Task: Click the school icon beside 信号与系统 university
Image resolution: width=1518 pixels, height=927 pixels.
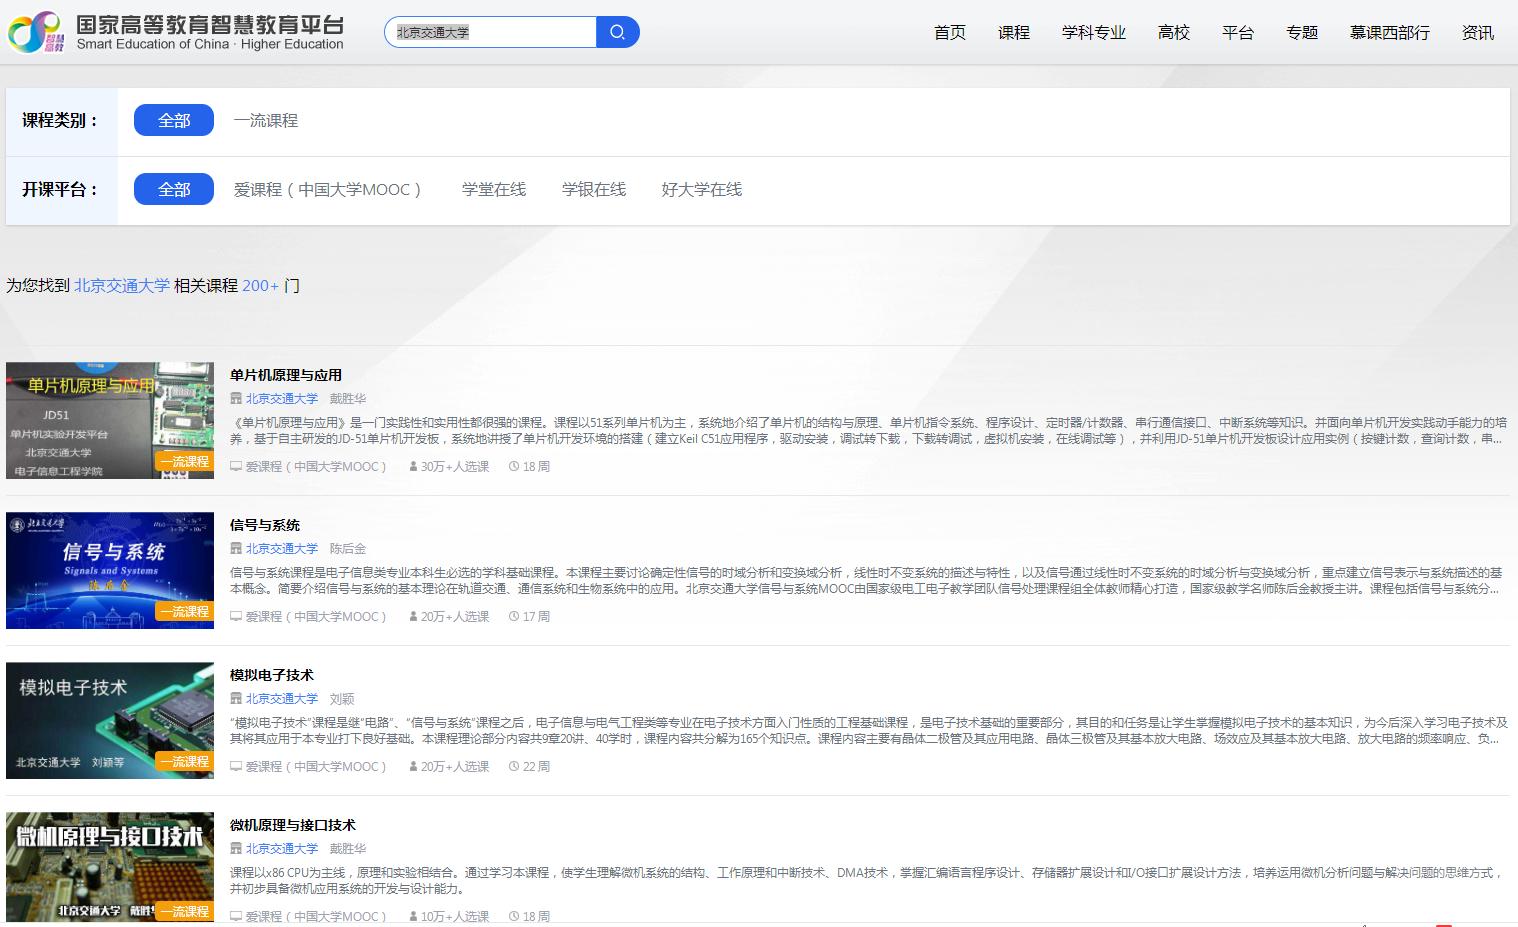Action: click(x=236, y=549)
